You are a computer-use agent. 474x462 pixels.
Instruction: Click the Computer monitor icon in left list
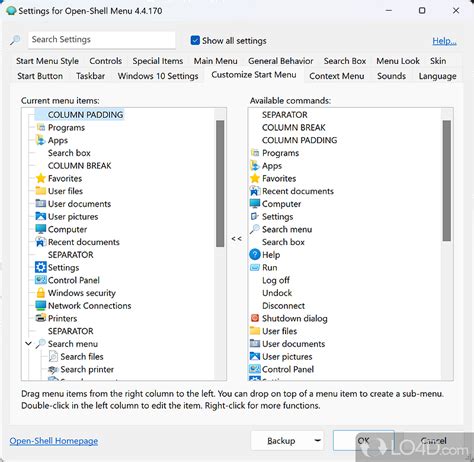coord(41,229)
